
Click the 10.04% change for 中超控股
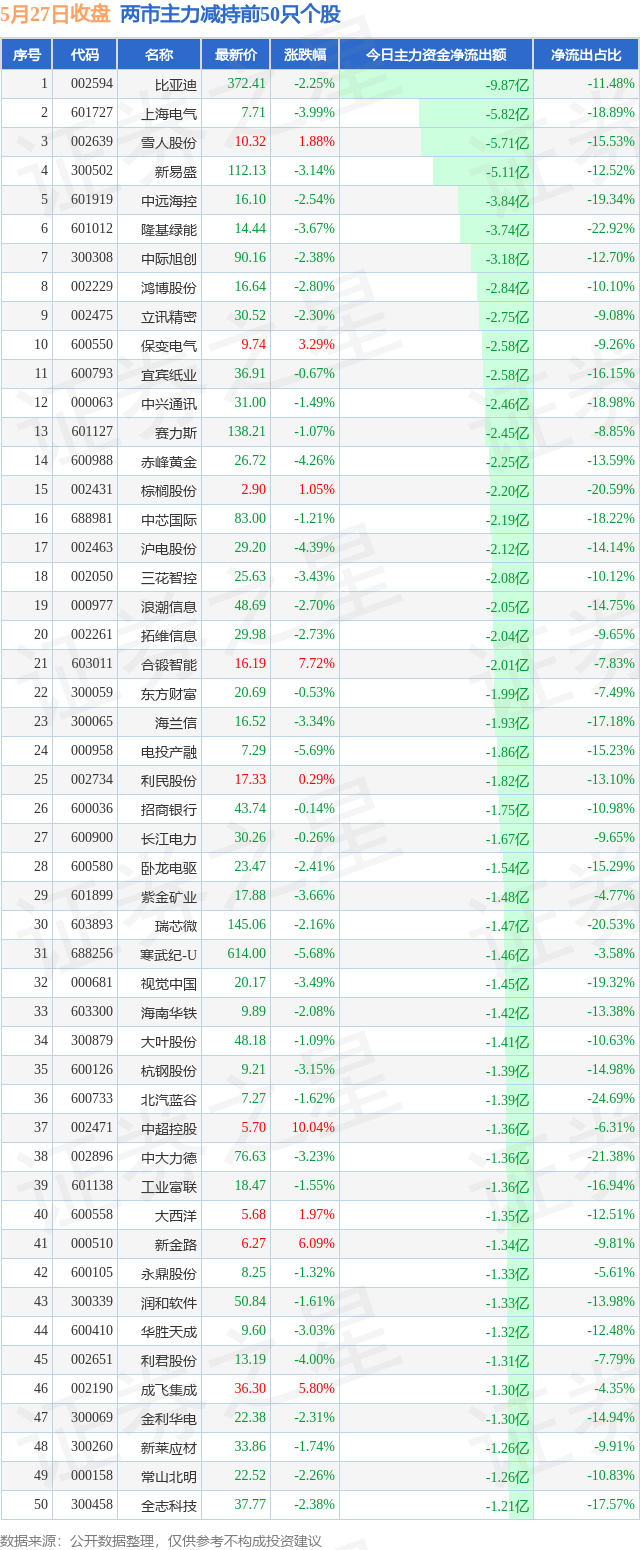click(313, 1128)
